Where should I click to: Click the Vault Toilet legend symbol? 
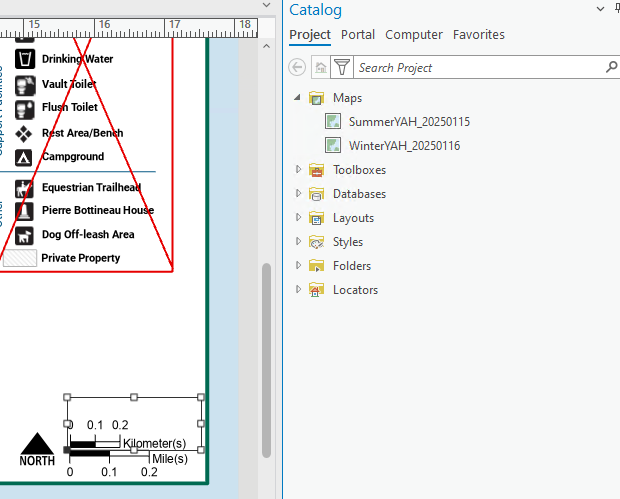tap(25, 85)
